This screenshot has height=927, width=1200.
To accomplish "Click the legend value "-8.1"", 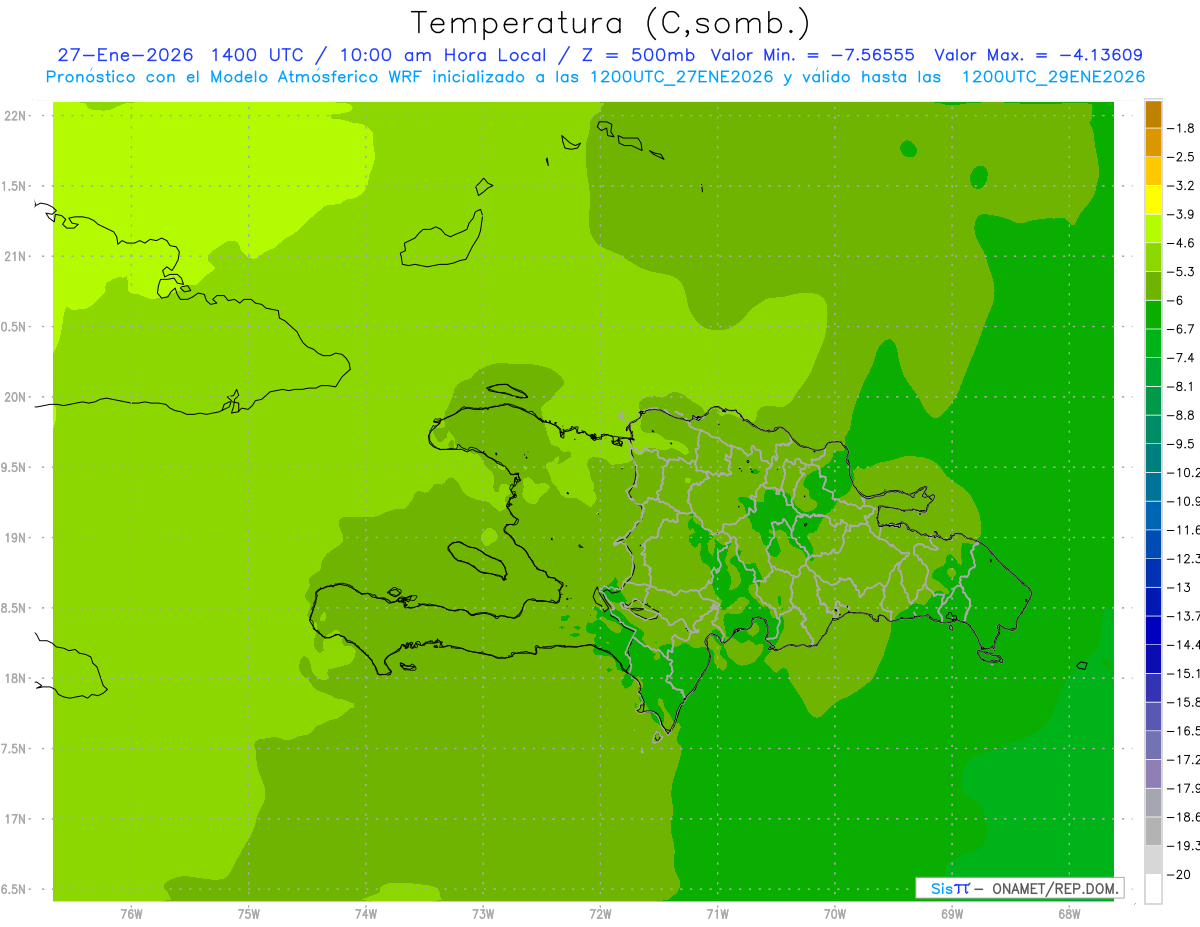I will 1181,386.
